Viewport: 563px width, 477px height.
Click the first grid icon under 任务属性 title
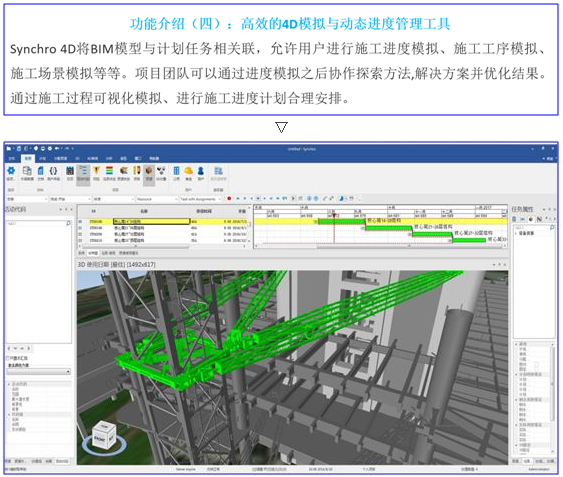click(x=515, y=219)
